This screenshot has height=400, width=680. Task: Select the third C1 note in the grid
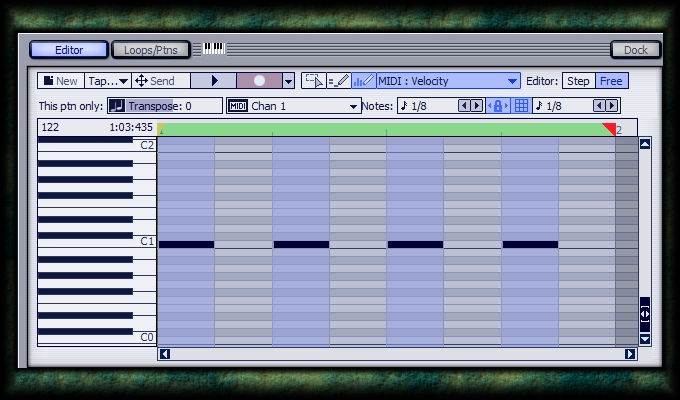(x=415, y=245)
